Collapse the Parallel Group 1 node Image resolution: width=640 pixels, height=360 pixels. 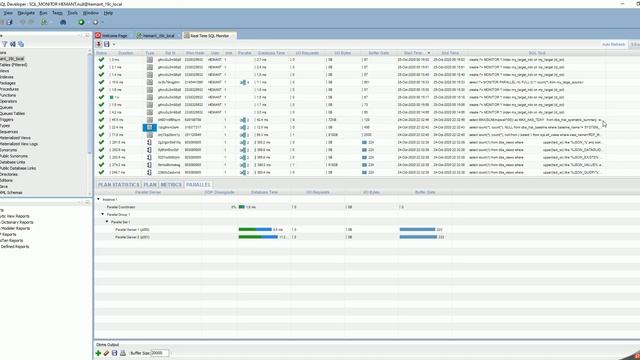pyautogui.click(x=103, y=214)
